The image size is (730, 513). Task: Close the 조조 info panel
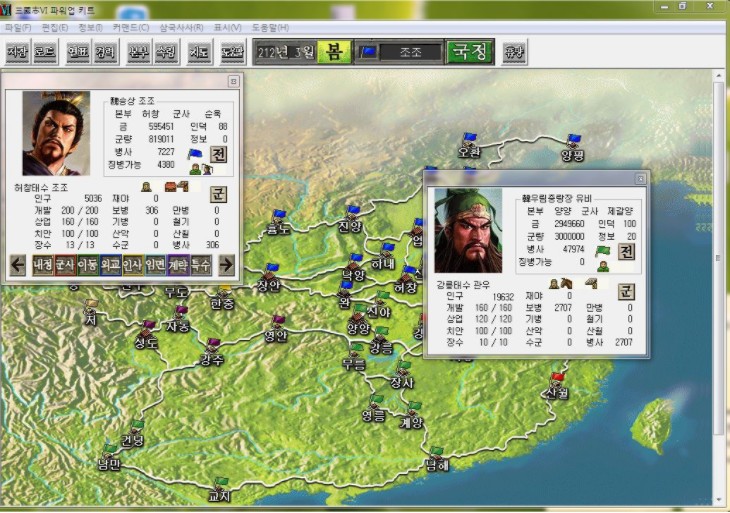pos(233,81)
